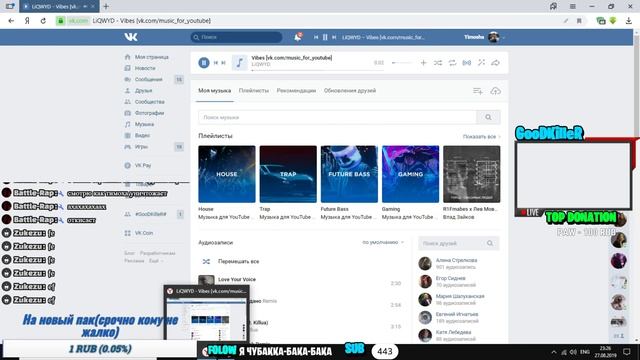Viewport: 640px width, 360px height.
Task: Toggle shuffle in the music player
Action: pyautogui.click(x=438, y=62)
